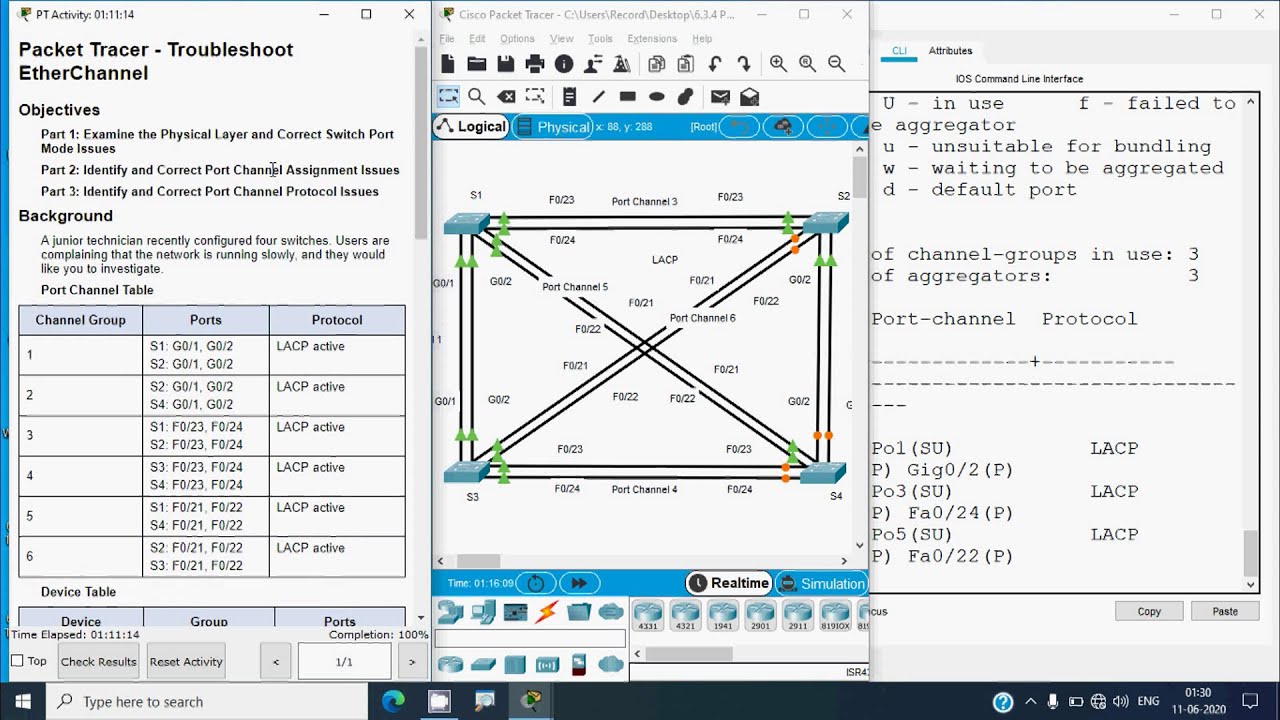
Task: Pick the 2911 router device
Action: point(797,615)
